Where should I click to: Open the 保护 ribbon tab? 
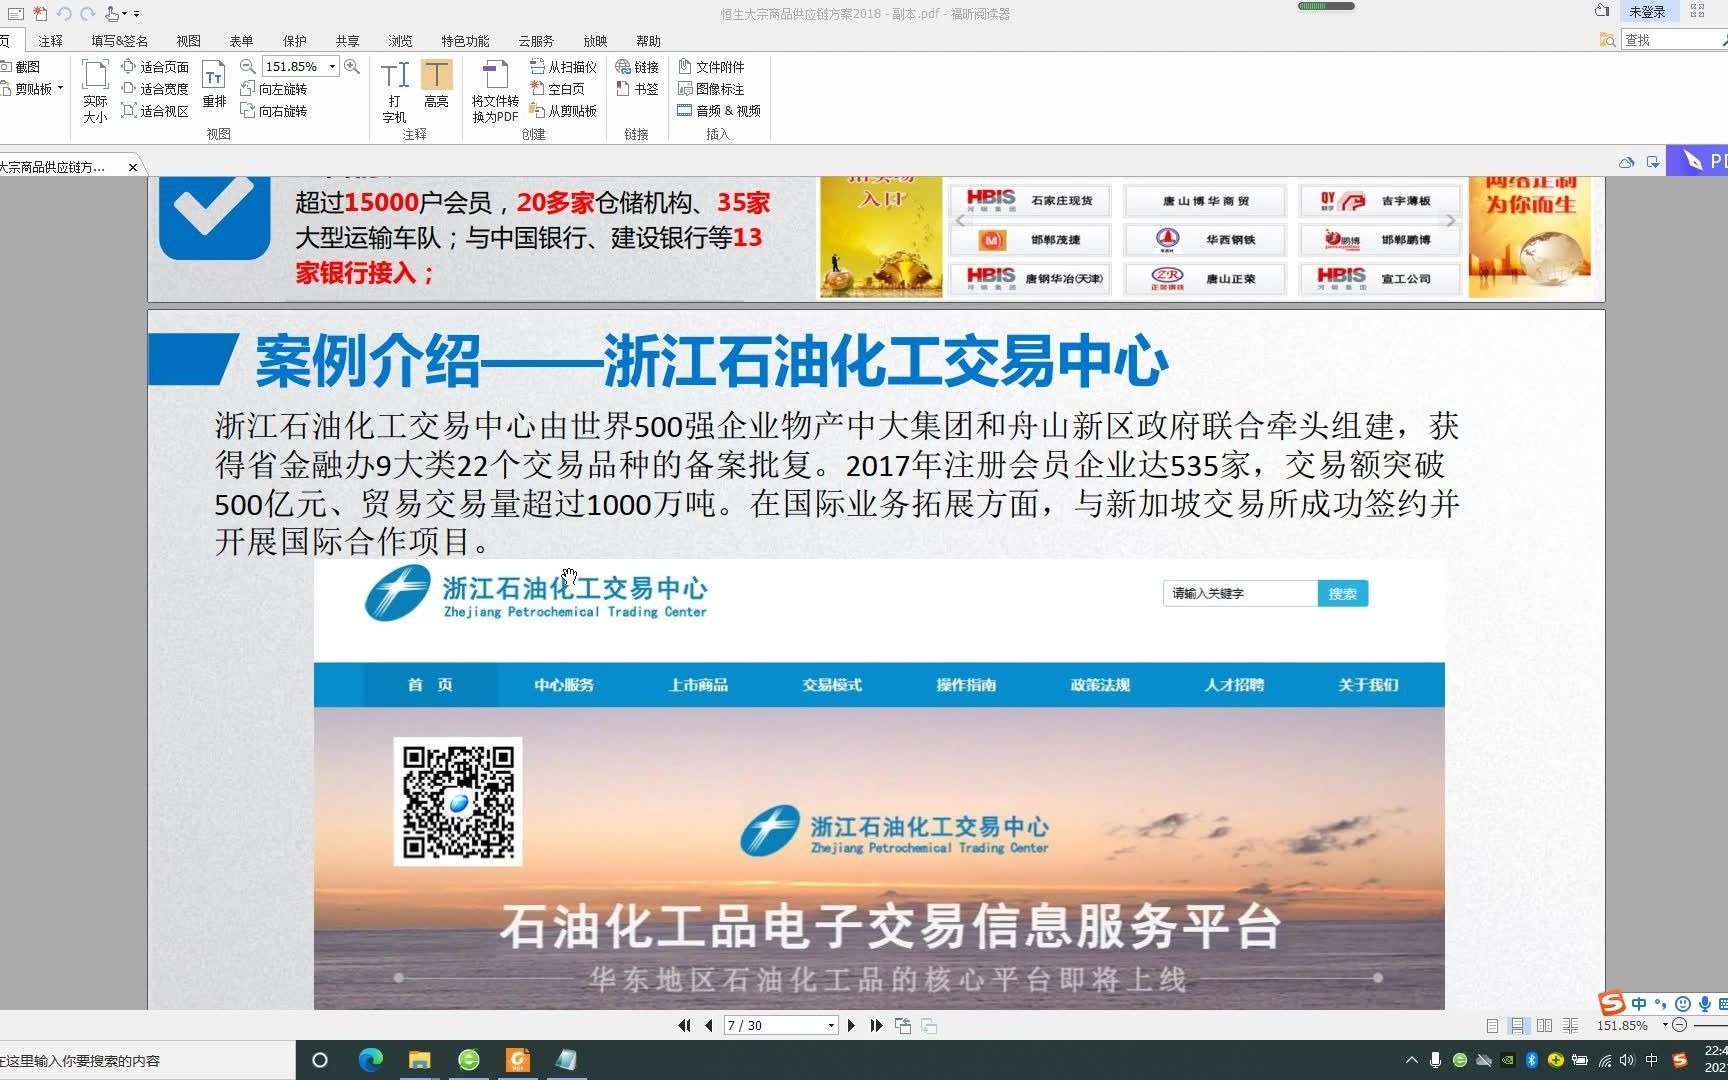[294, 41]
